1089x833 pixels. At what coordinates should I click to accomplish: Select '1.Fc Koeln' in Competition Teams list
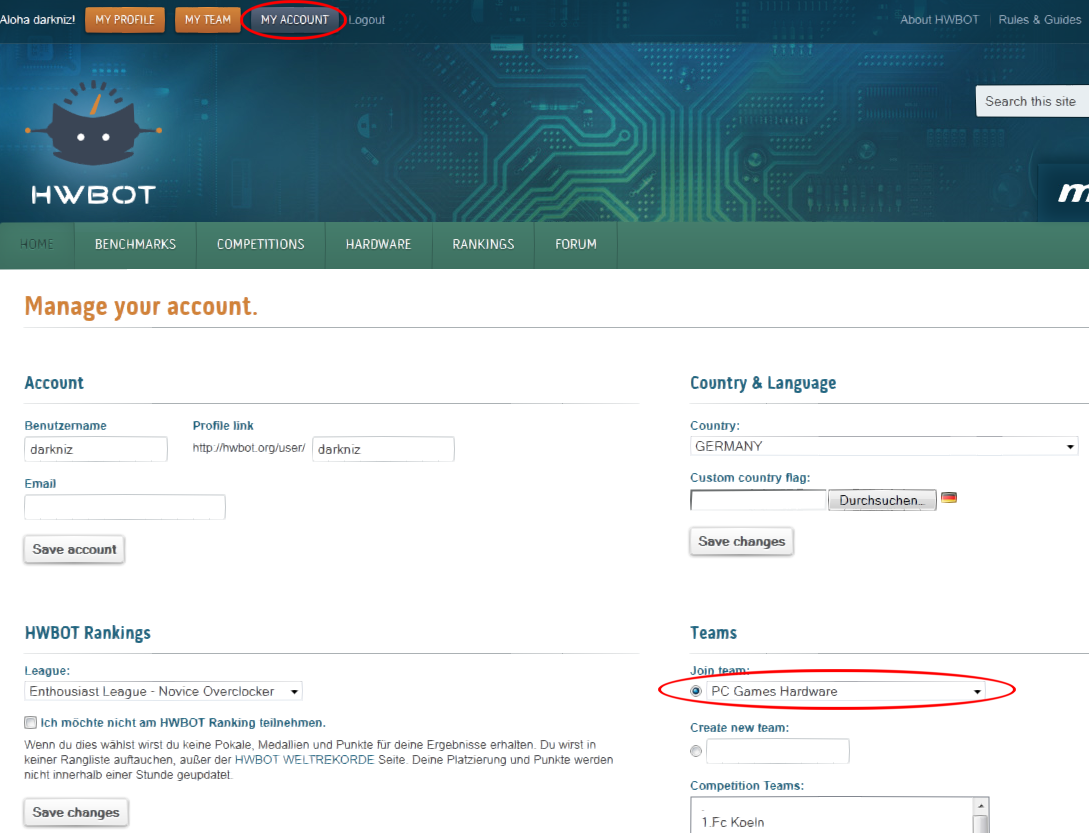coord(733,822)
